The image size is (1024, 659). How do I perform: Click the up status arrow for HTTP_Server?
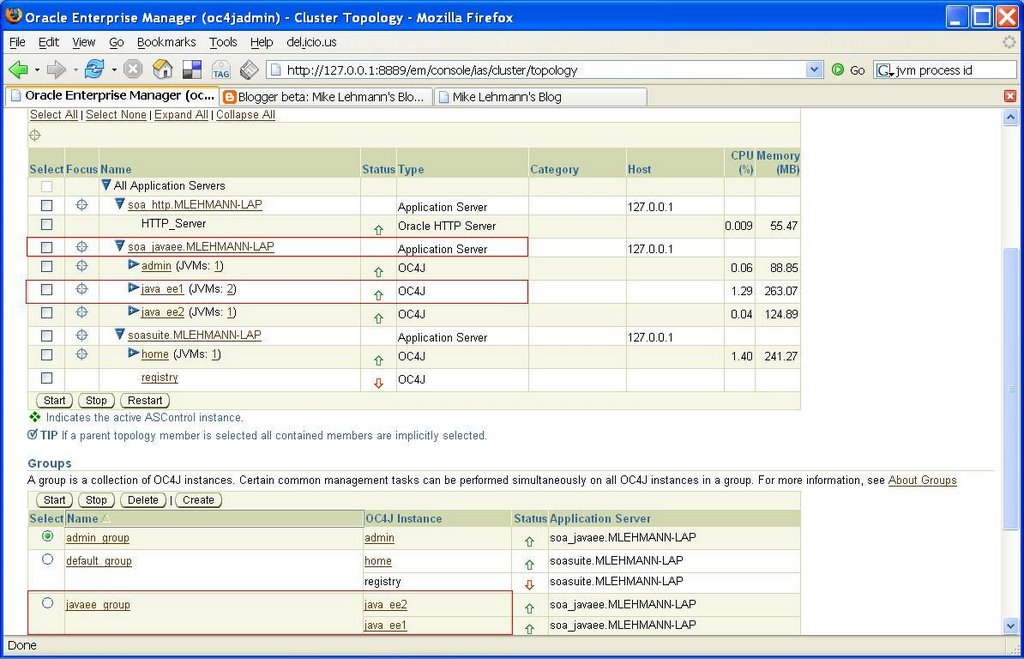(x=378, y=230)
